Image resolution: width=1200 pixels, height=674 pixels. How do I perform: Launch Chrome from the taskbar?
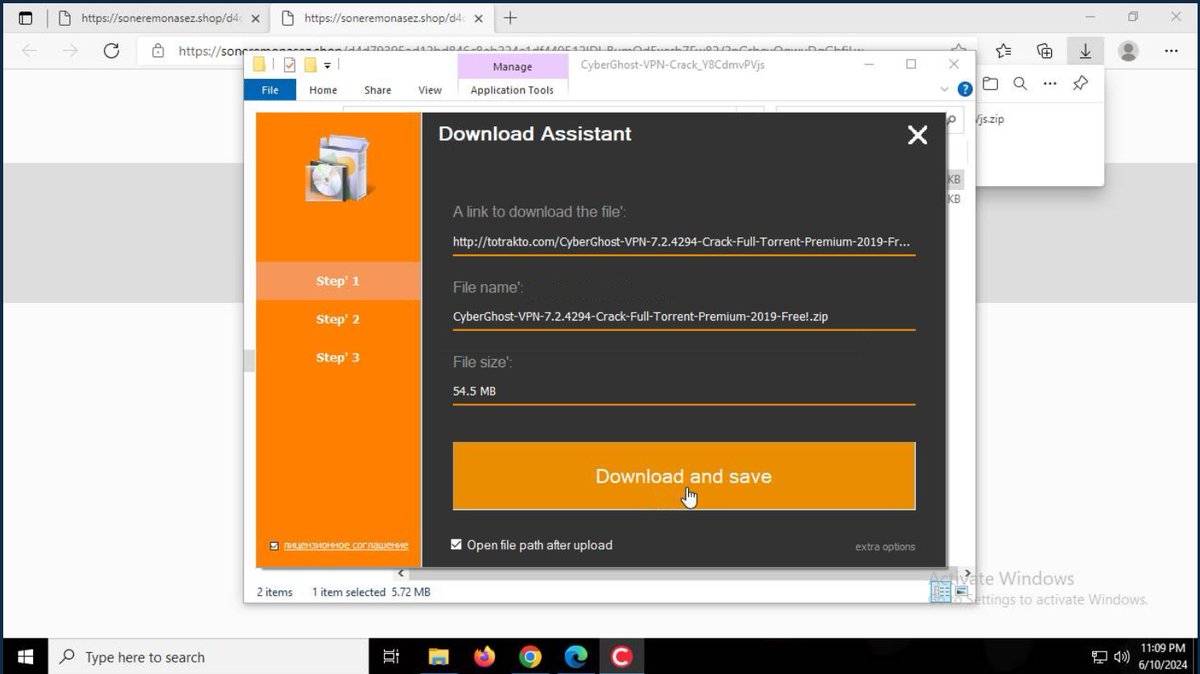pos(530,657)
